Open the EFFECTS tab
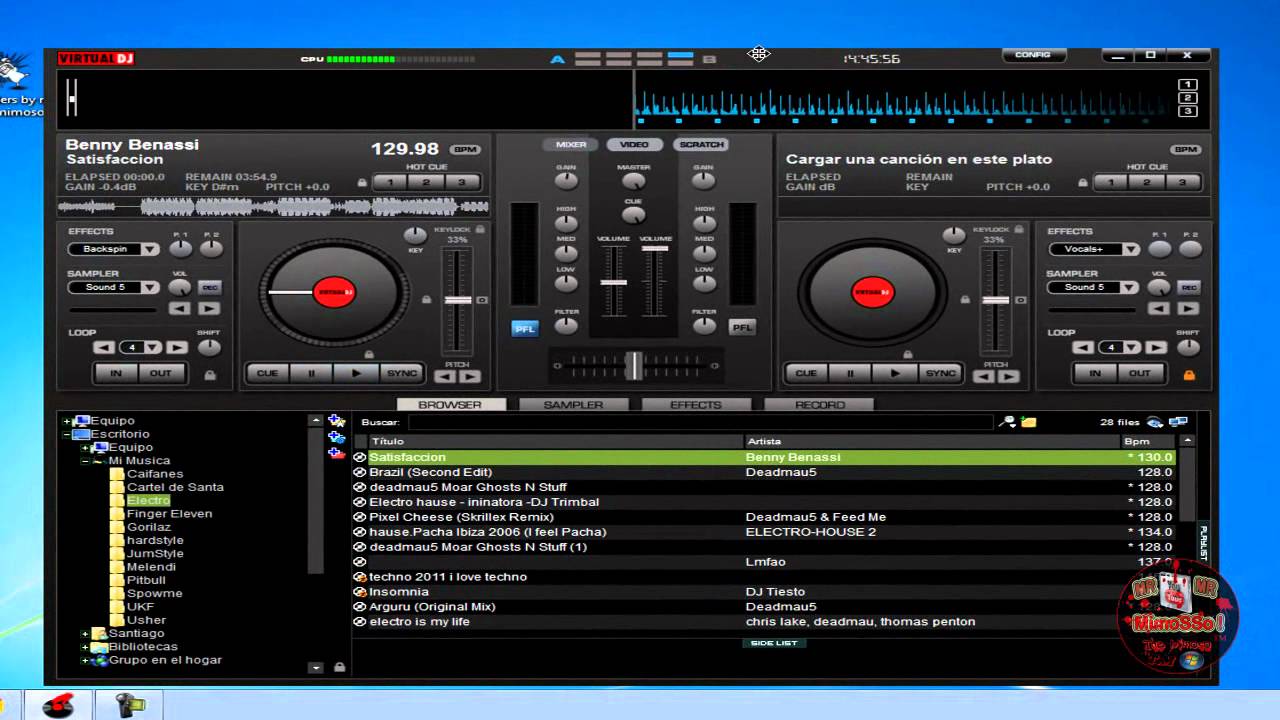Screen dimensions: 1280x720 pos(696,405)
